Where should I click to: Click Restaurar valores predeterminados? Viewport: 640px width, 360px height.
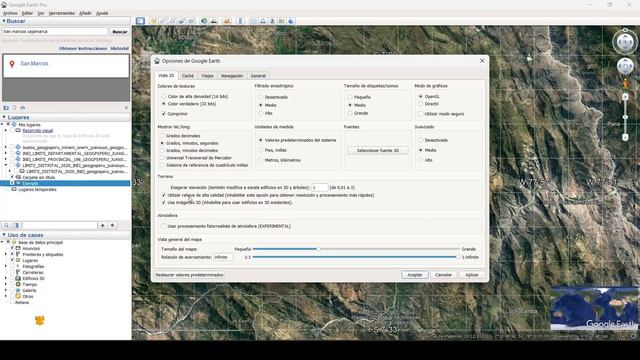189,275
